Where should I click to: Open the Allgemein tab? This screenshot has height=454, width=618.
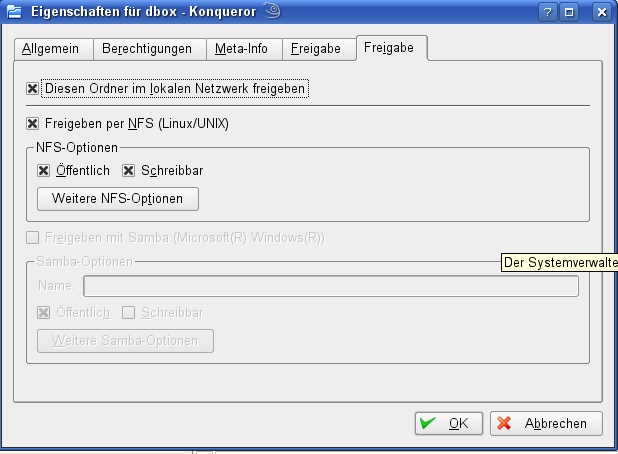(x=53, y=49)
